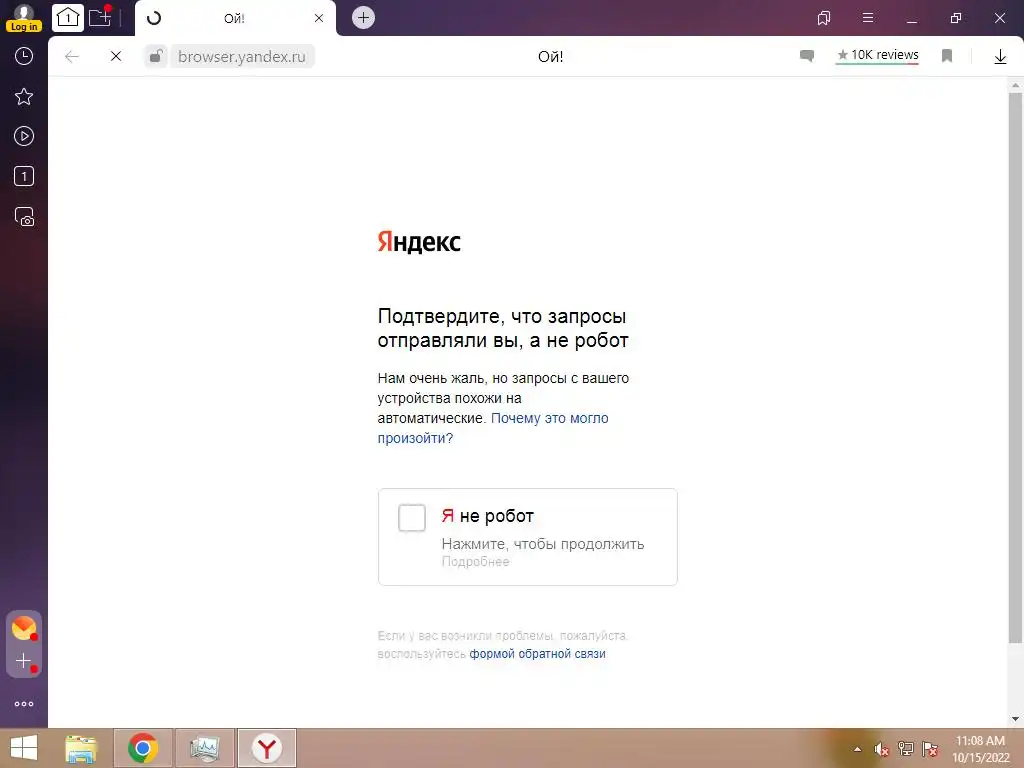Click the browser.yandex.ru address field
Image resolution: width=1024 pixels, height=768 pixels.
(x=242, y=57)
